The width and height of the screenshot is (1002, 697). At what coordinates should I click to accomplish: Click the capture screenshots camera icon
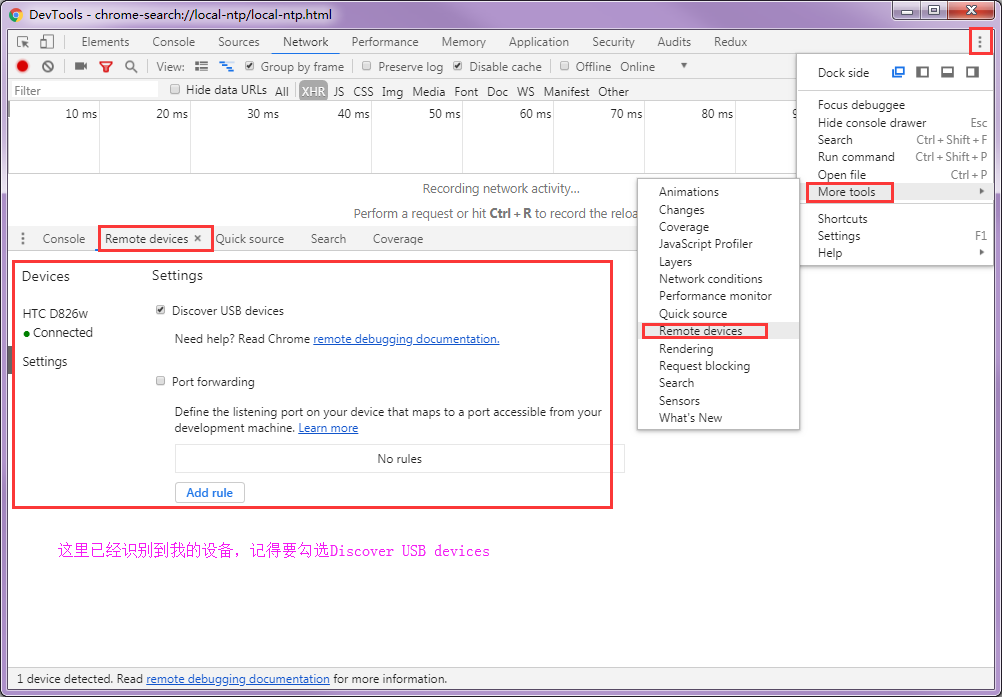click(x=81, y=66)
